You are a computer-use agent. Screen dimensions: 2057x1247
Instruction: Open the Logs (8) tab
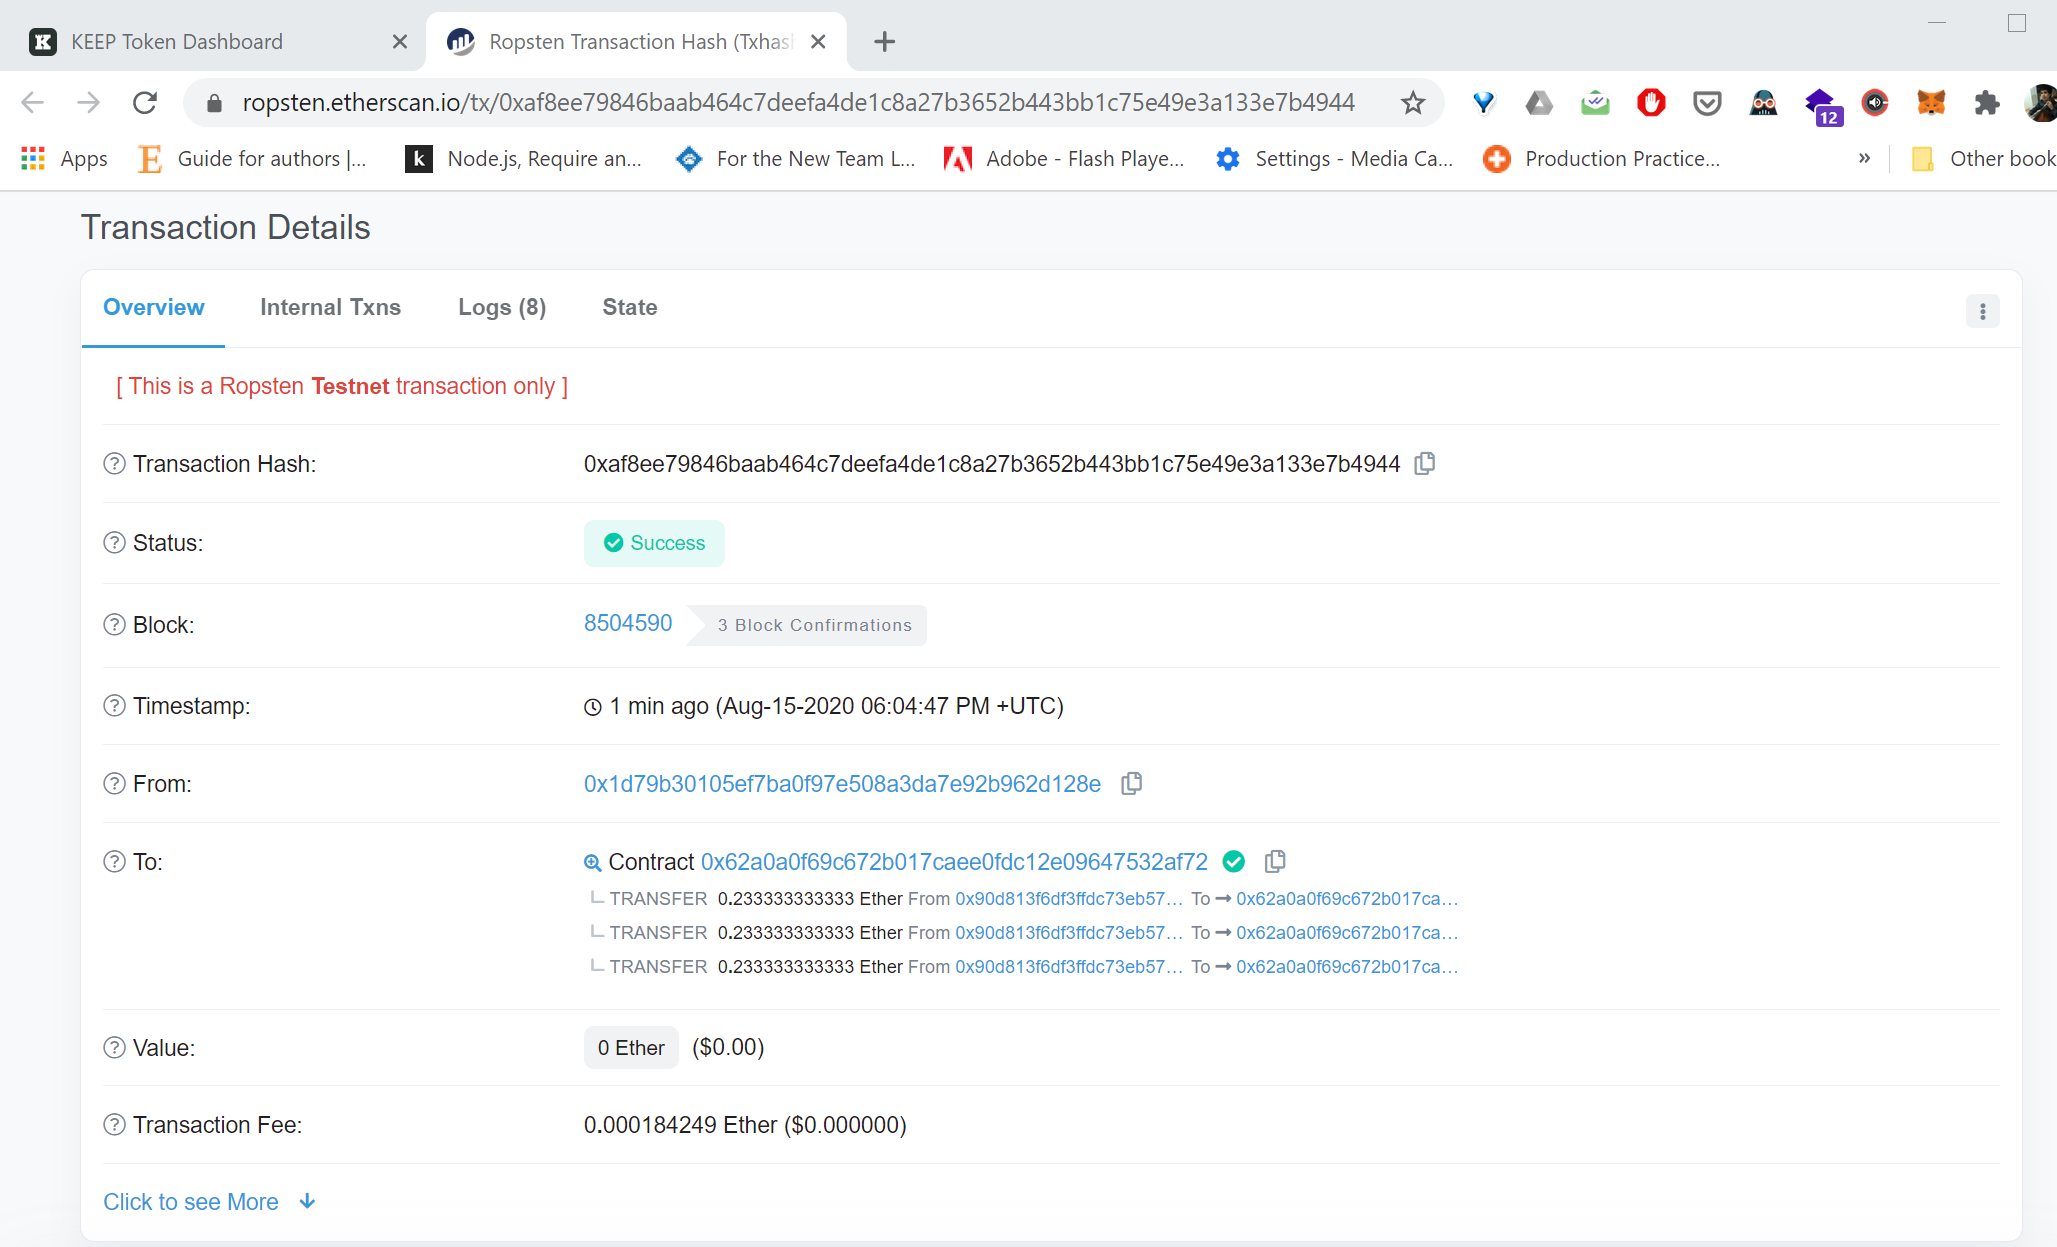point(502,307)
